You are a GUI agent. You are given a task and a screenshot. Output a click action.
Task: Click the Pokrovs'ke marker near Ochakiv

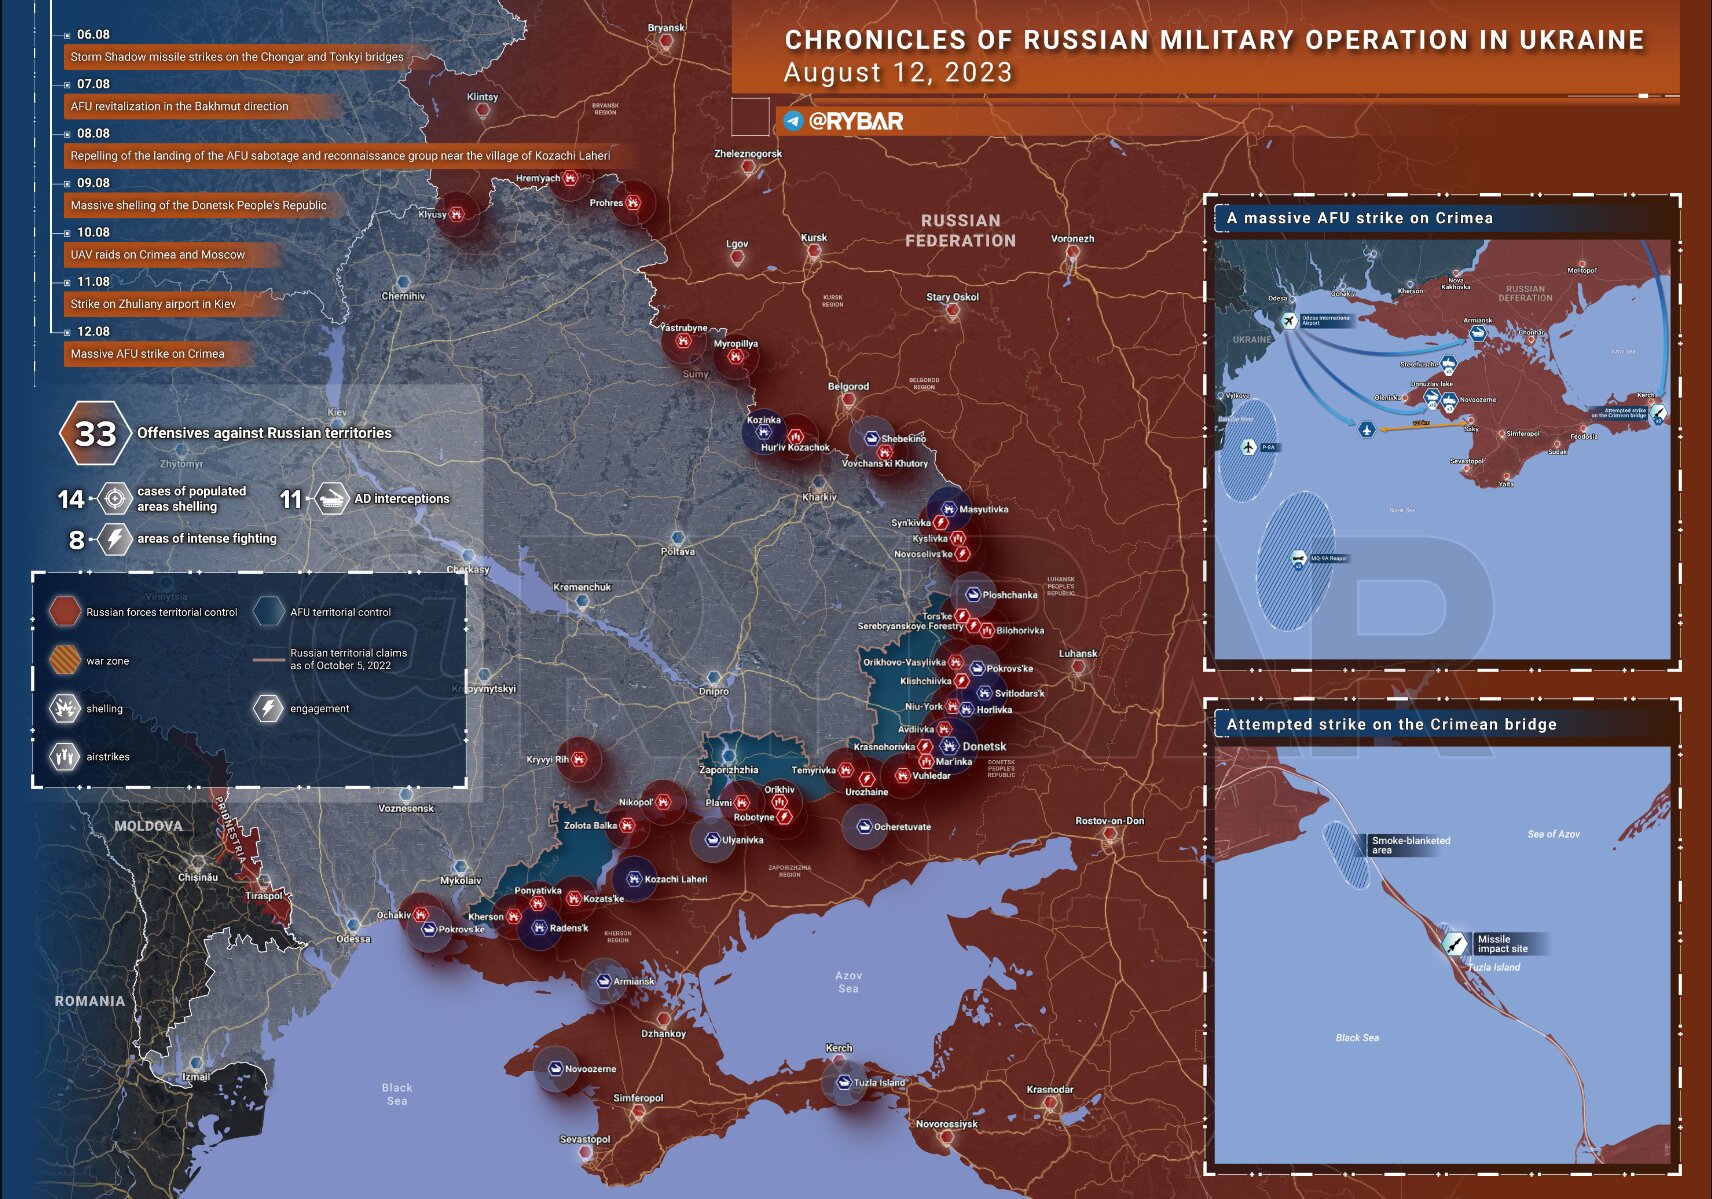[x=428, y=929]
